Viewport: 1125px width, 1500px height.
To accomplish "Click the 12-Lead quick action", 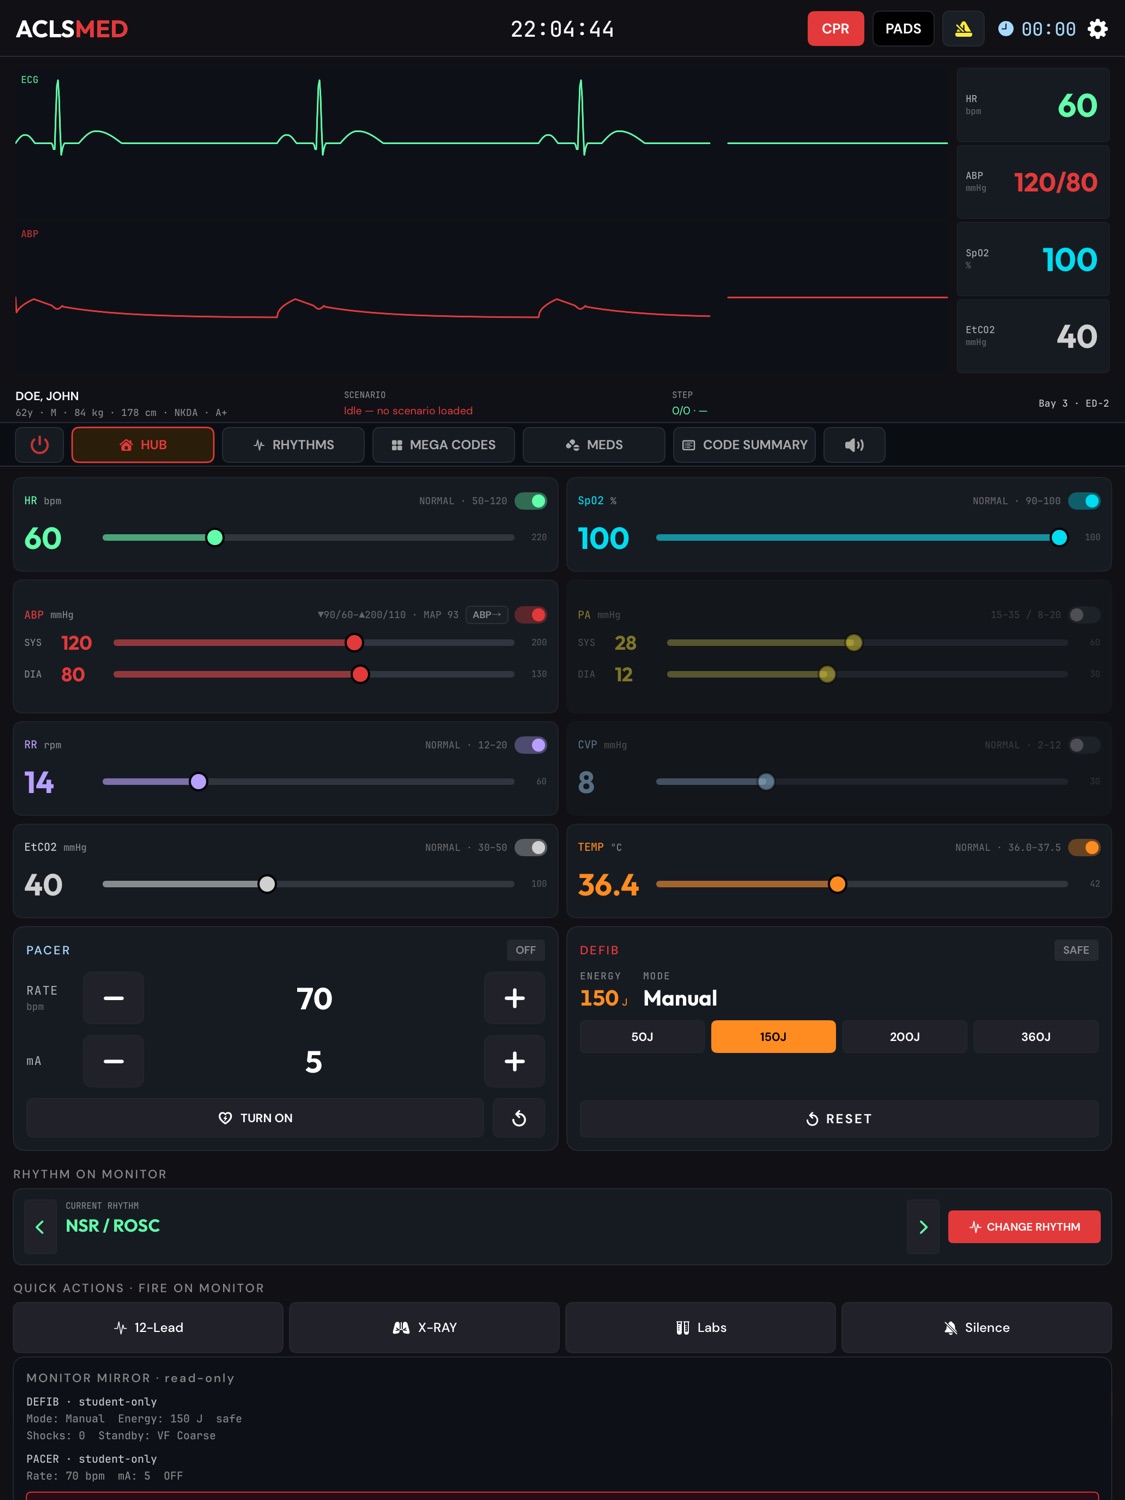I will [x=148, y=1328].
